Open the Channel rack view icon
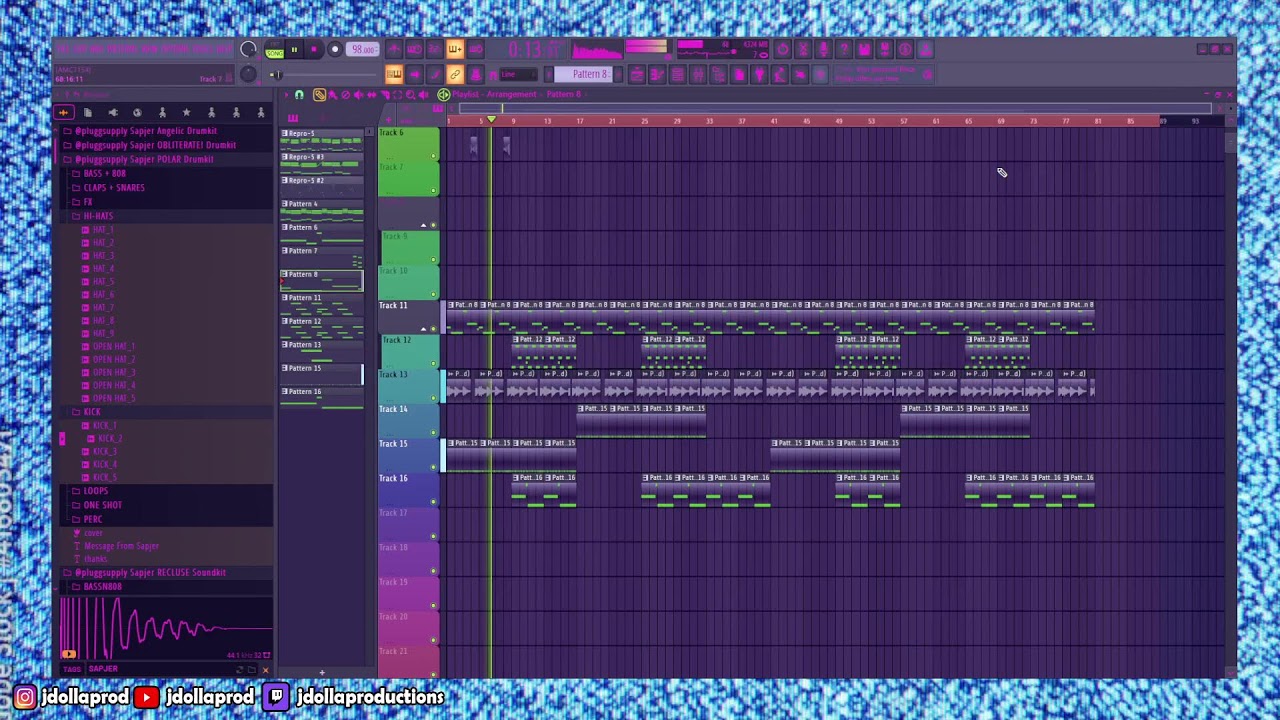This screenshot has height=720, width=1280. pyautogui.click(x=677, y=75)
